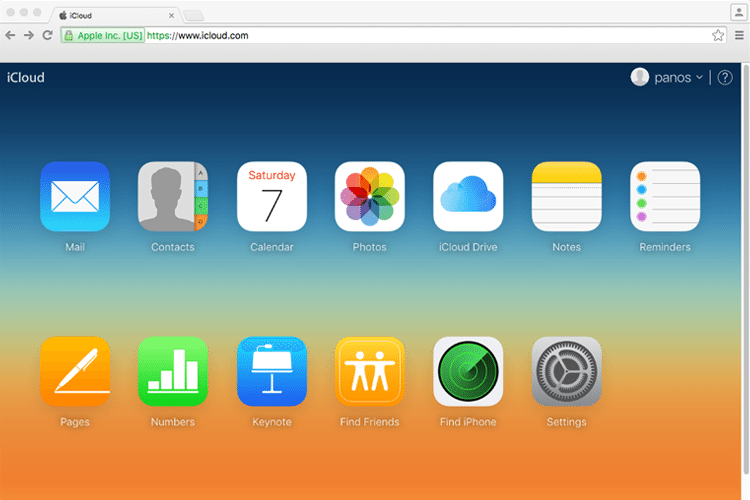Click the Keynote label text

[x=272, y=422]
